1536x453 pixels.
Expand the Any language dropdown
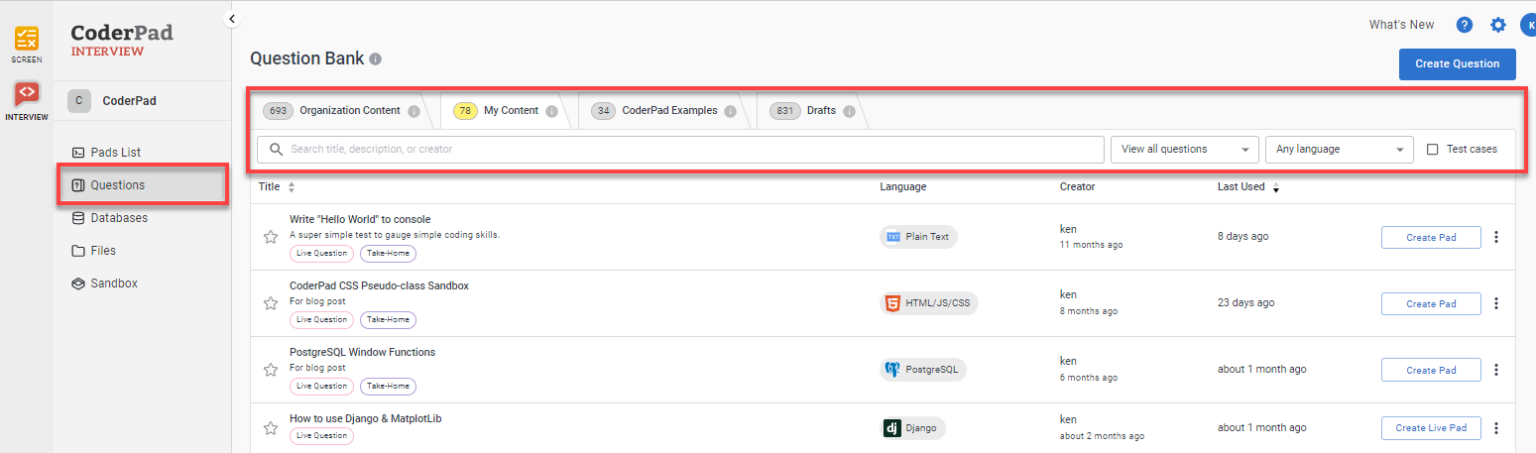[1339, 149]
